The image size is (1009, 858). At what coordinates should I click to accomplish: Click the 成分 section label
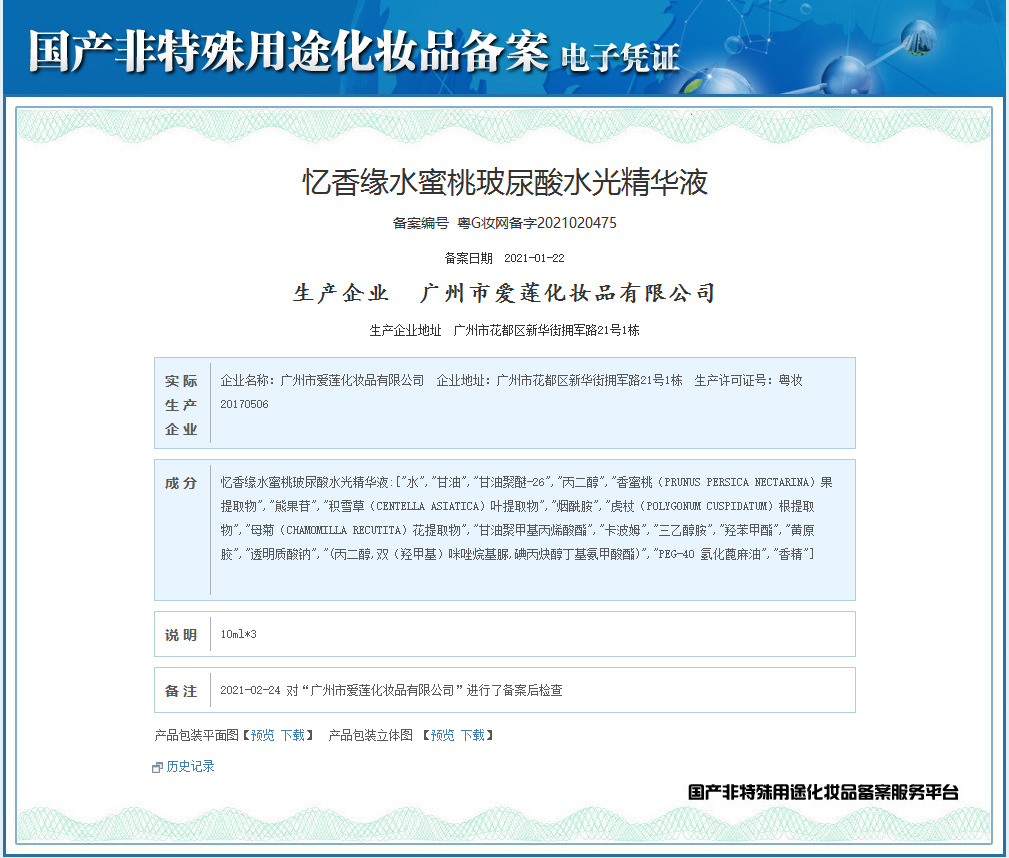(x=181, y=483)
